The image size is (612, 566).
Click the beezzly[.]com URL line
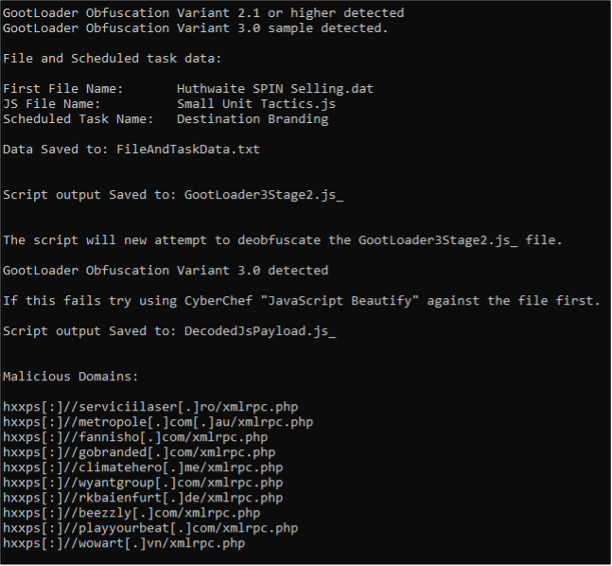click(x=131, y=514)
